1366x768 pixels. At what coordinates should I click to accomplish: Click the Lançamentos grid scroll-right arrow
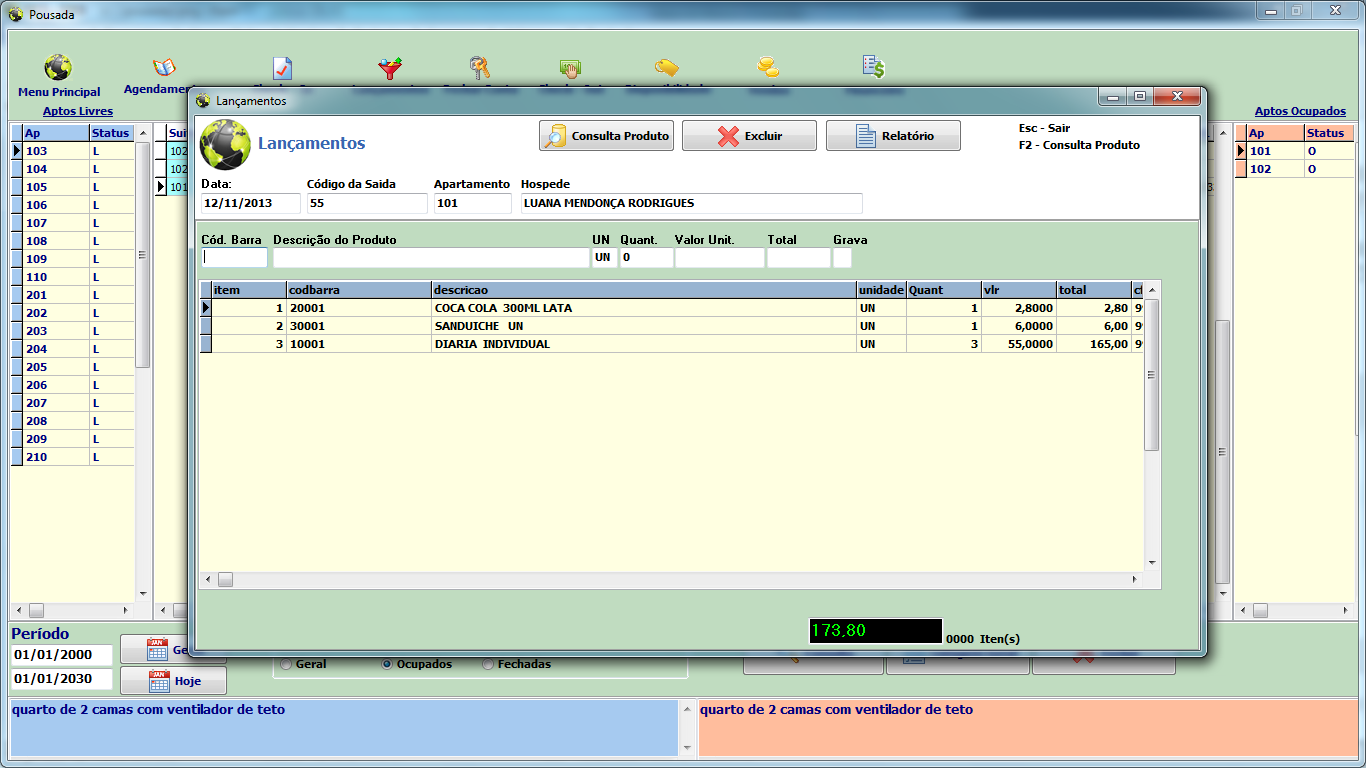[x=1134, y=580]
